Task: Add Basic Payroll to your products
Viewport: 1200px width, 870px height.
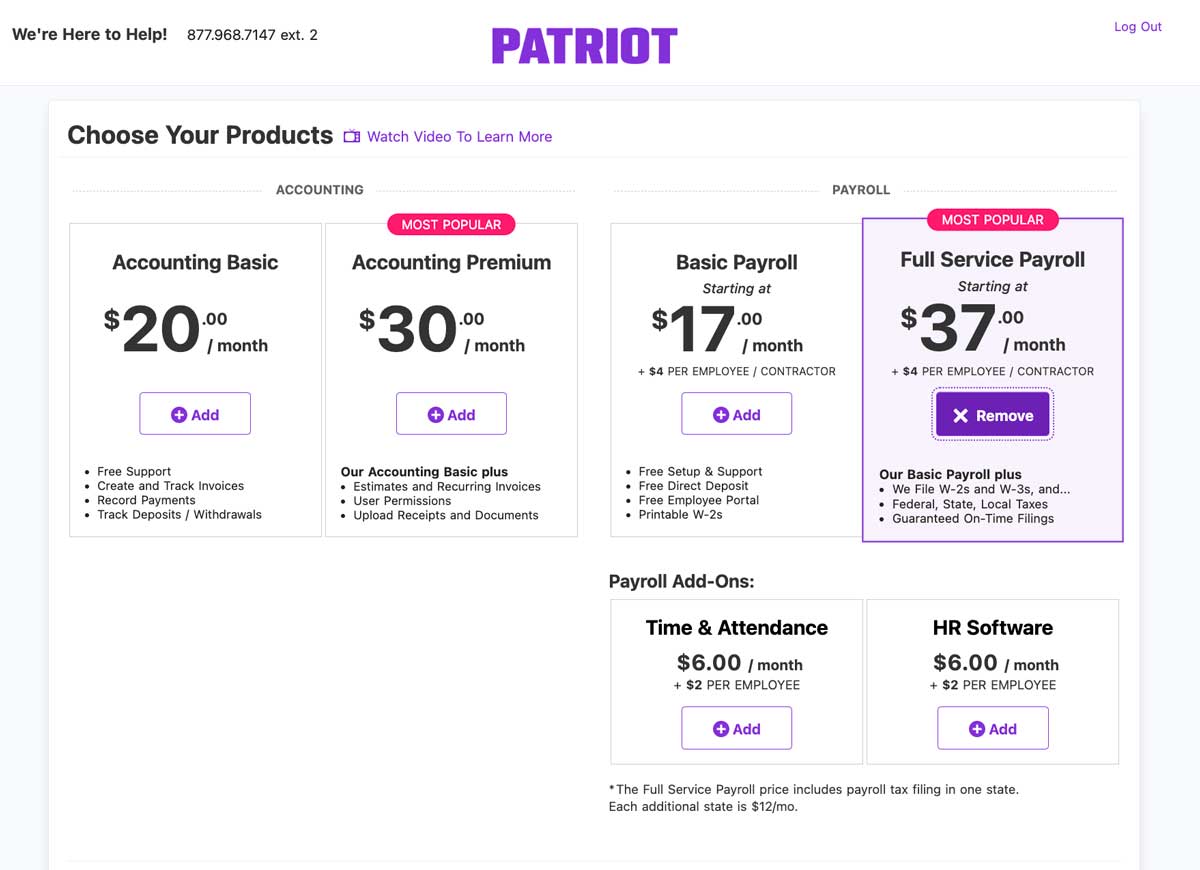Action: [x=737, y=413]
